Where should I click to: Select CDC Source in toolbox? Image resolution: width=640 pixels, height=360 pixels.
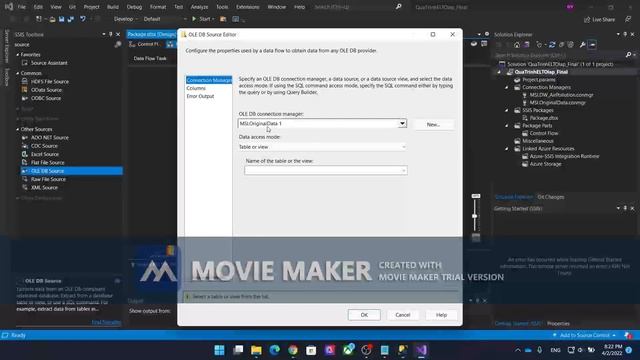44,146
